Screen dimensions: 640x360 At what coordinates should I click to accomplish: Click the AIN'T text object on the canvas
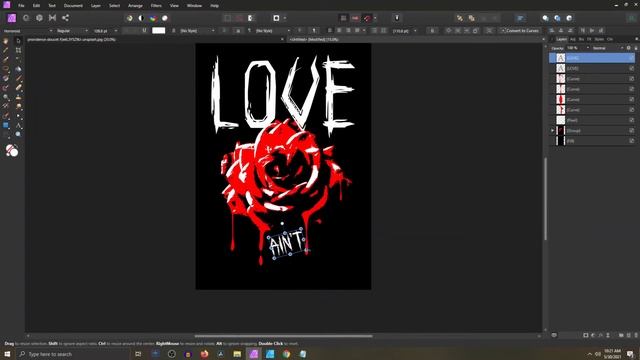pos(287,243)
